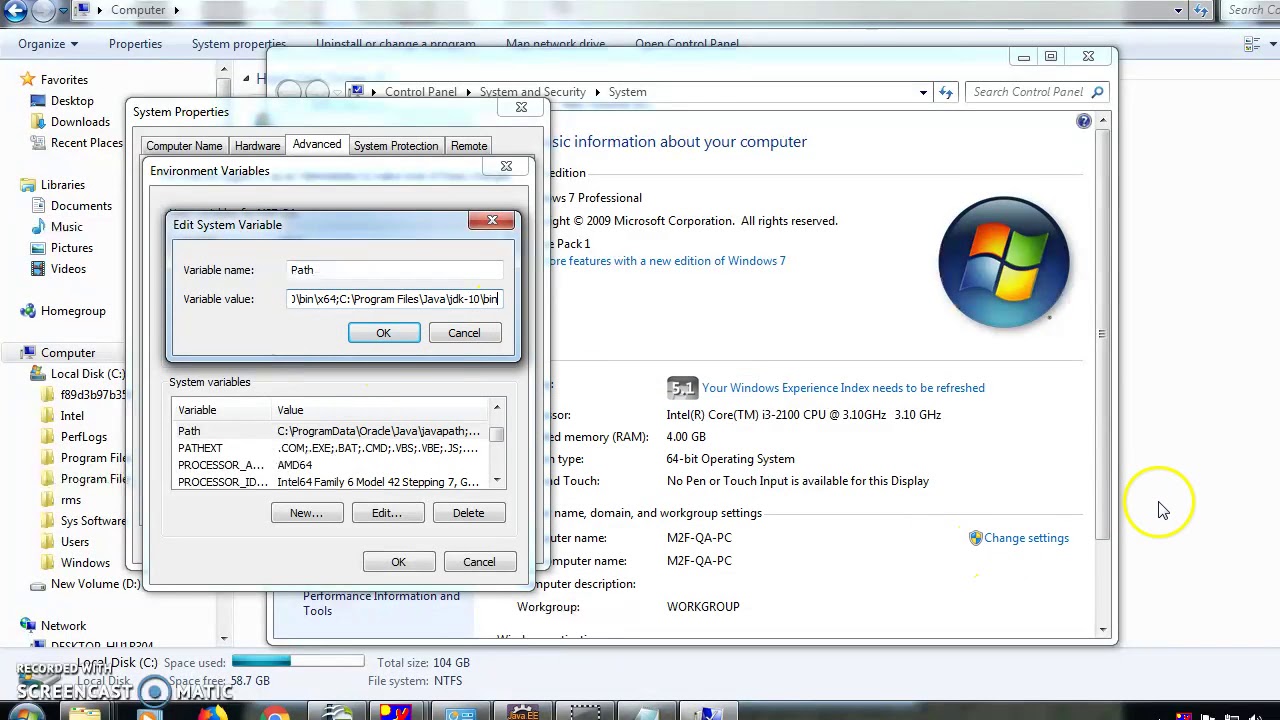Click Edit... under System variables
Viewport: 1280px width, 720px height.
click(x=387, y=513)
